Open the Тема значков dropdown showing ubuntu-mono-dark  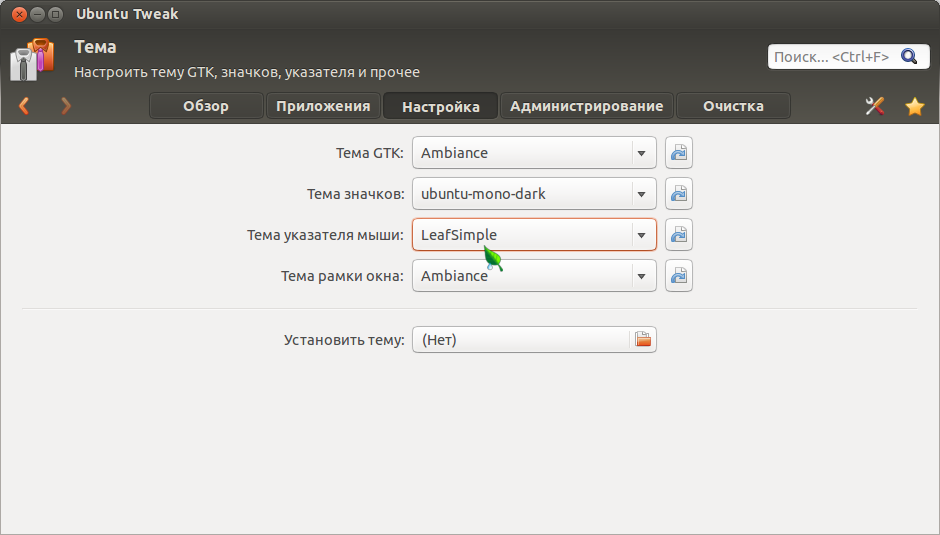click(x=534, y=194)
